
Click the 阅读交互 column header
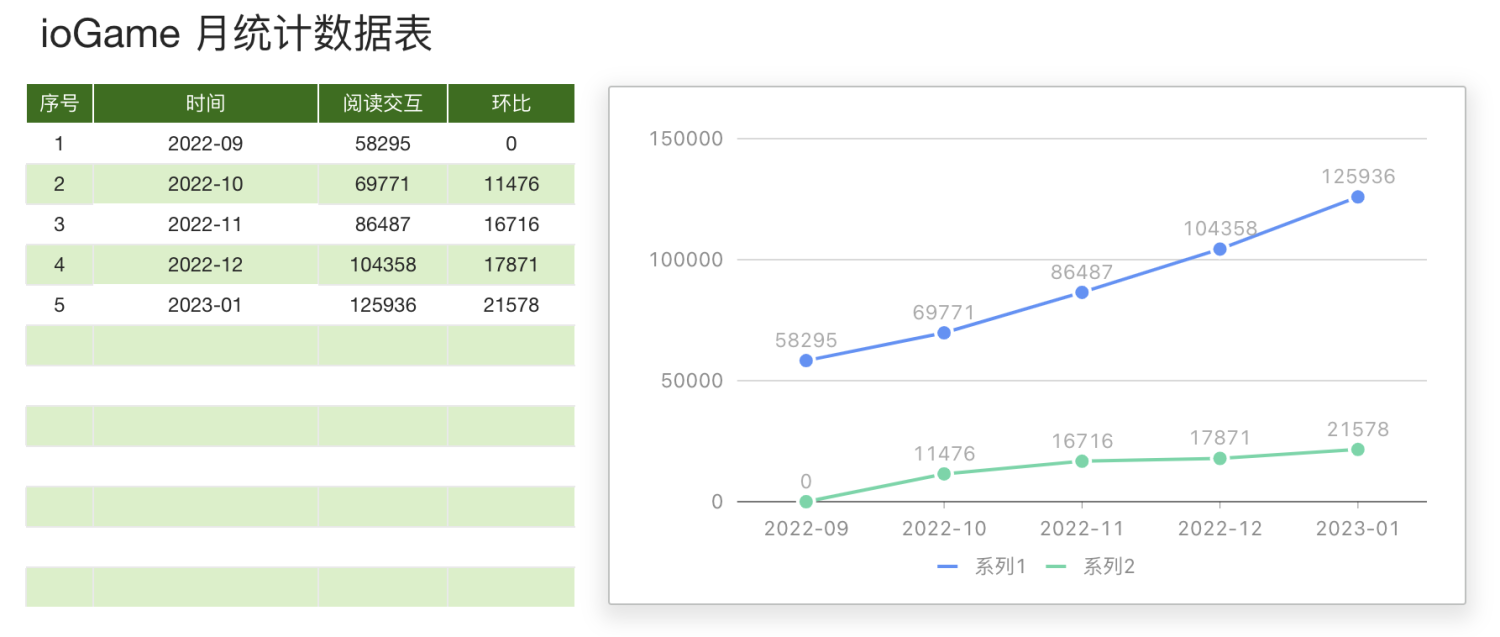383,103
